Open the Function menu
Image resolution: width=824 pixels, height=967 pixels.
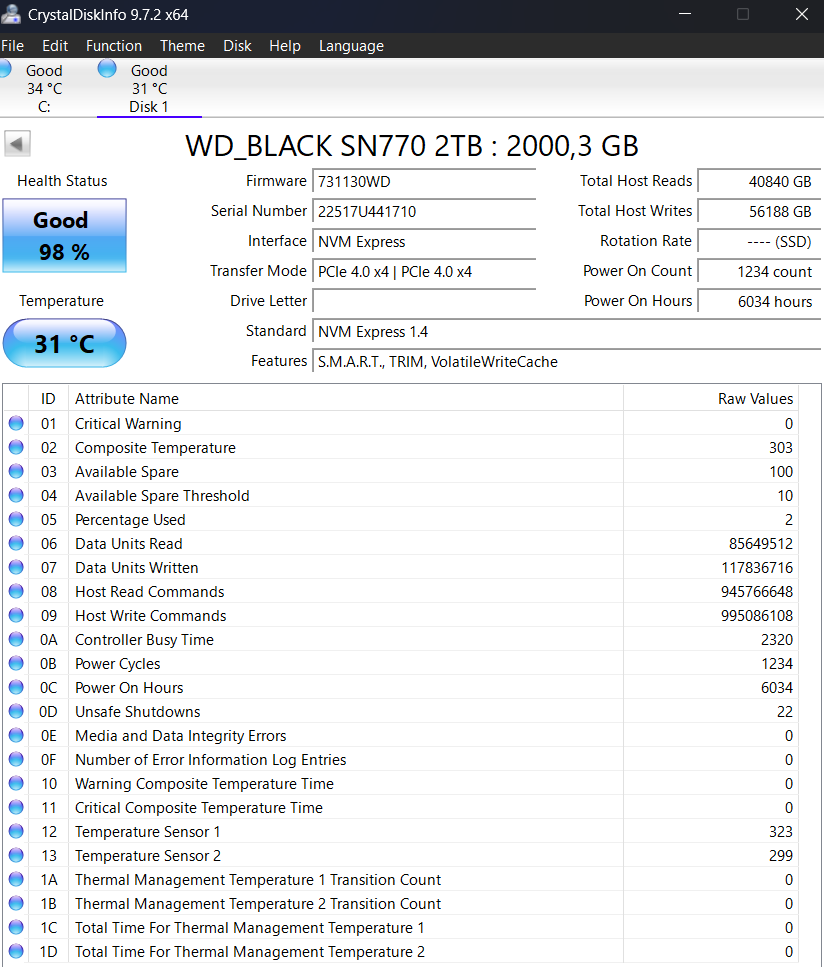pyautogui.click(x=114, y=46)
